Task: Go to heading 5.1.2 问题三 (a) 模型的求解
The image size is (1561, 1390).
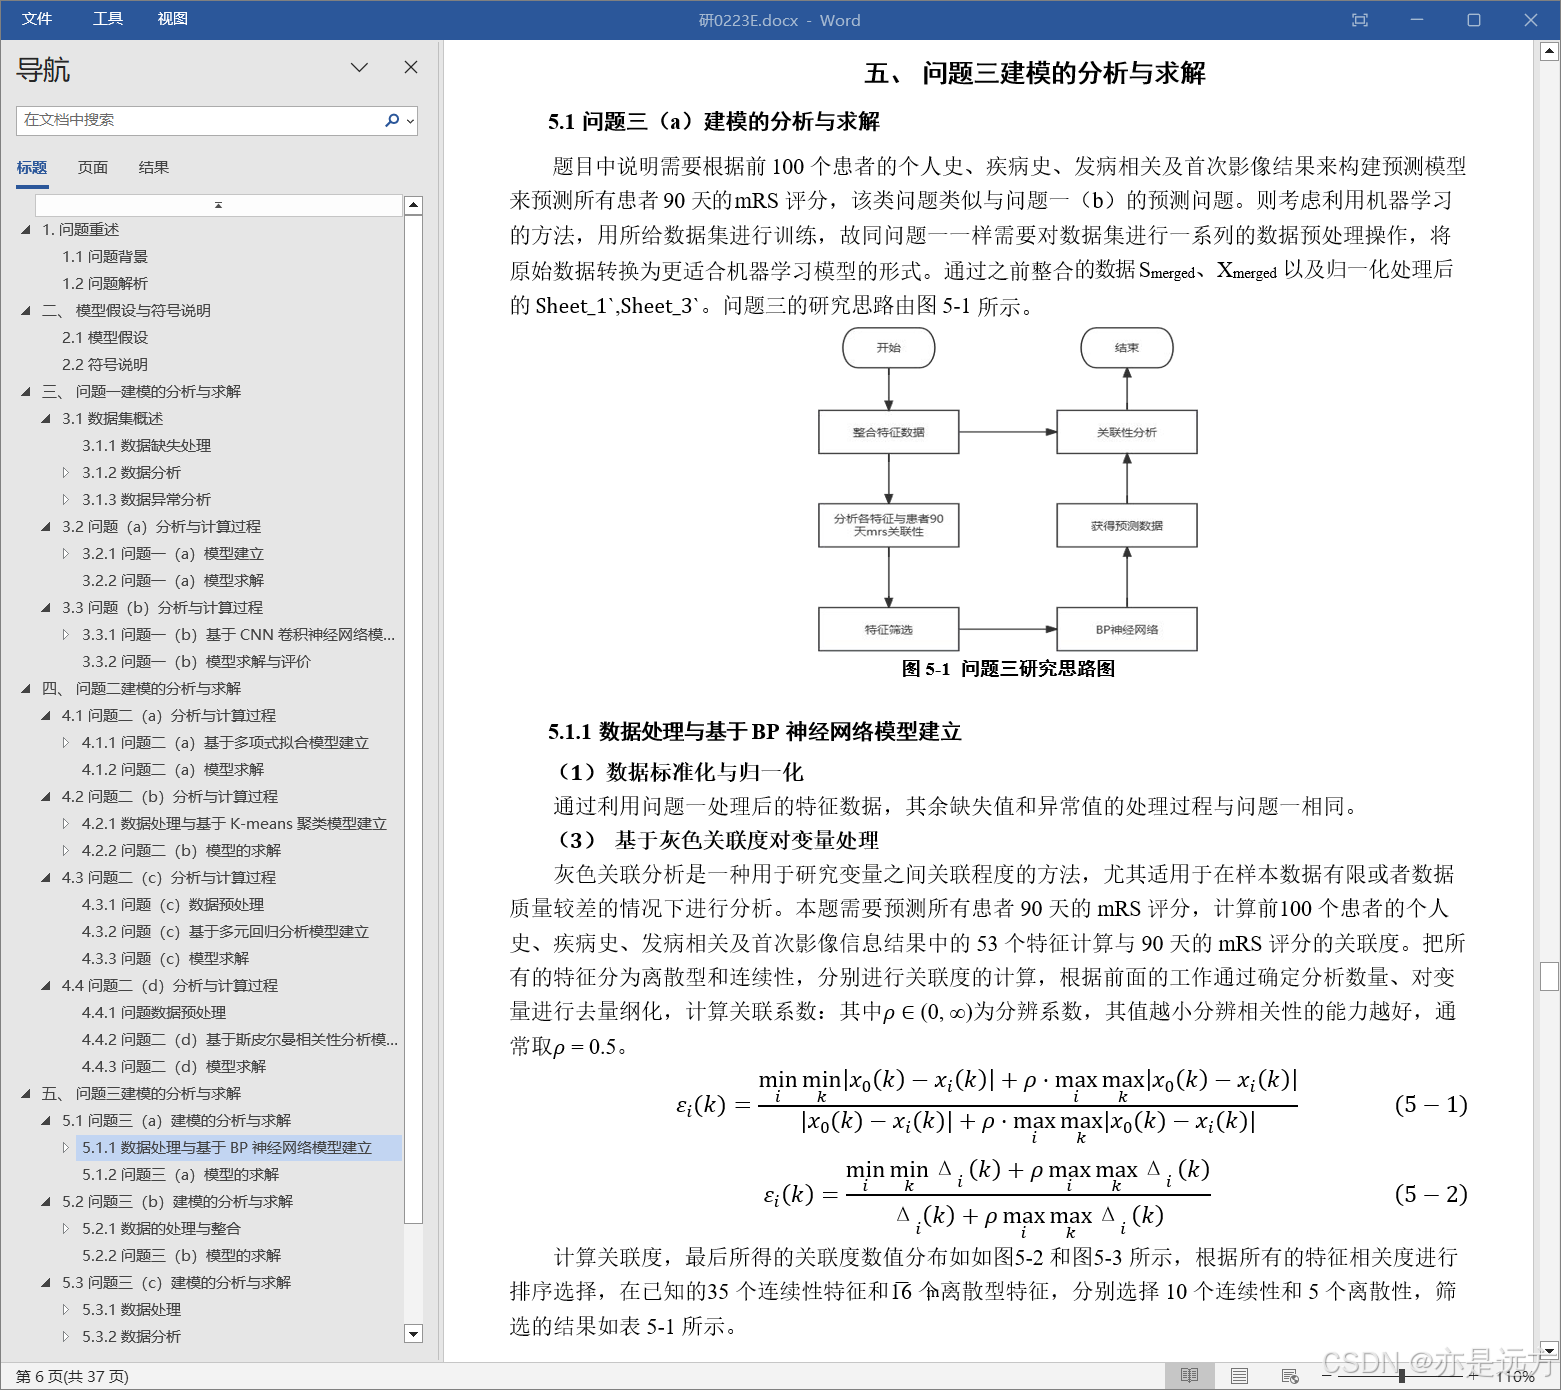Action: [x=181, y=1175]
